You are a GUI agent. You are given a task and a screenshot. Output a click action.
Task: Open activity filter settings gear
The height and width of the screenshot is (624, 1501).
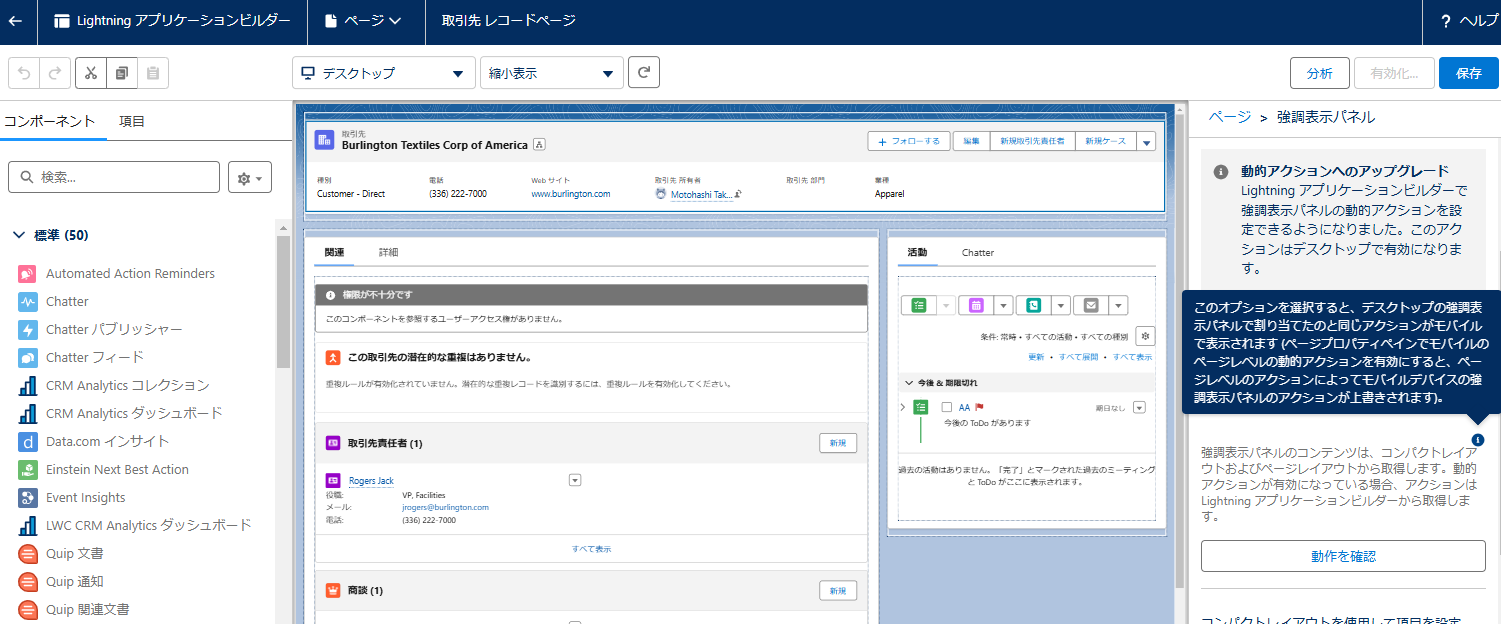(x=1146, y=336)
